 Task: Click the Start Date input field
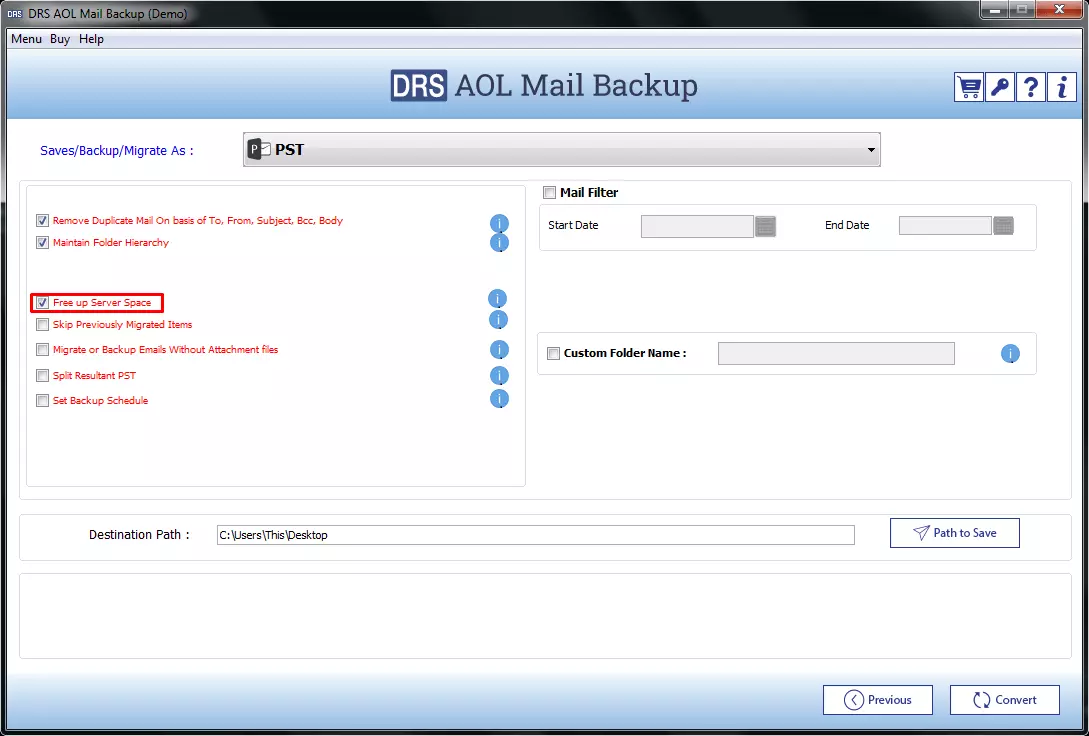697,226
